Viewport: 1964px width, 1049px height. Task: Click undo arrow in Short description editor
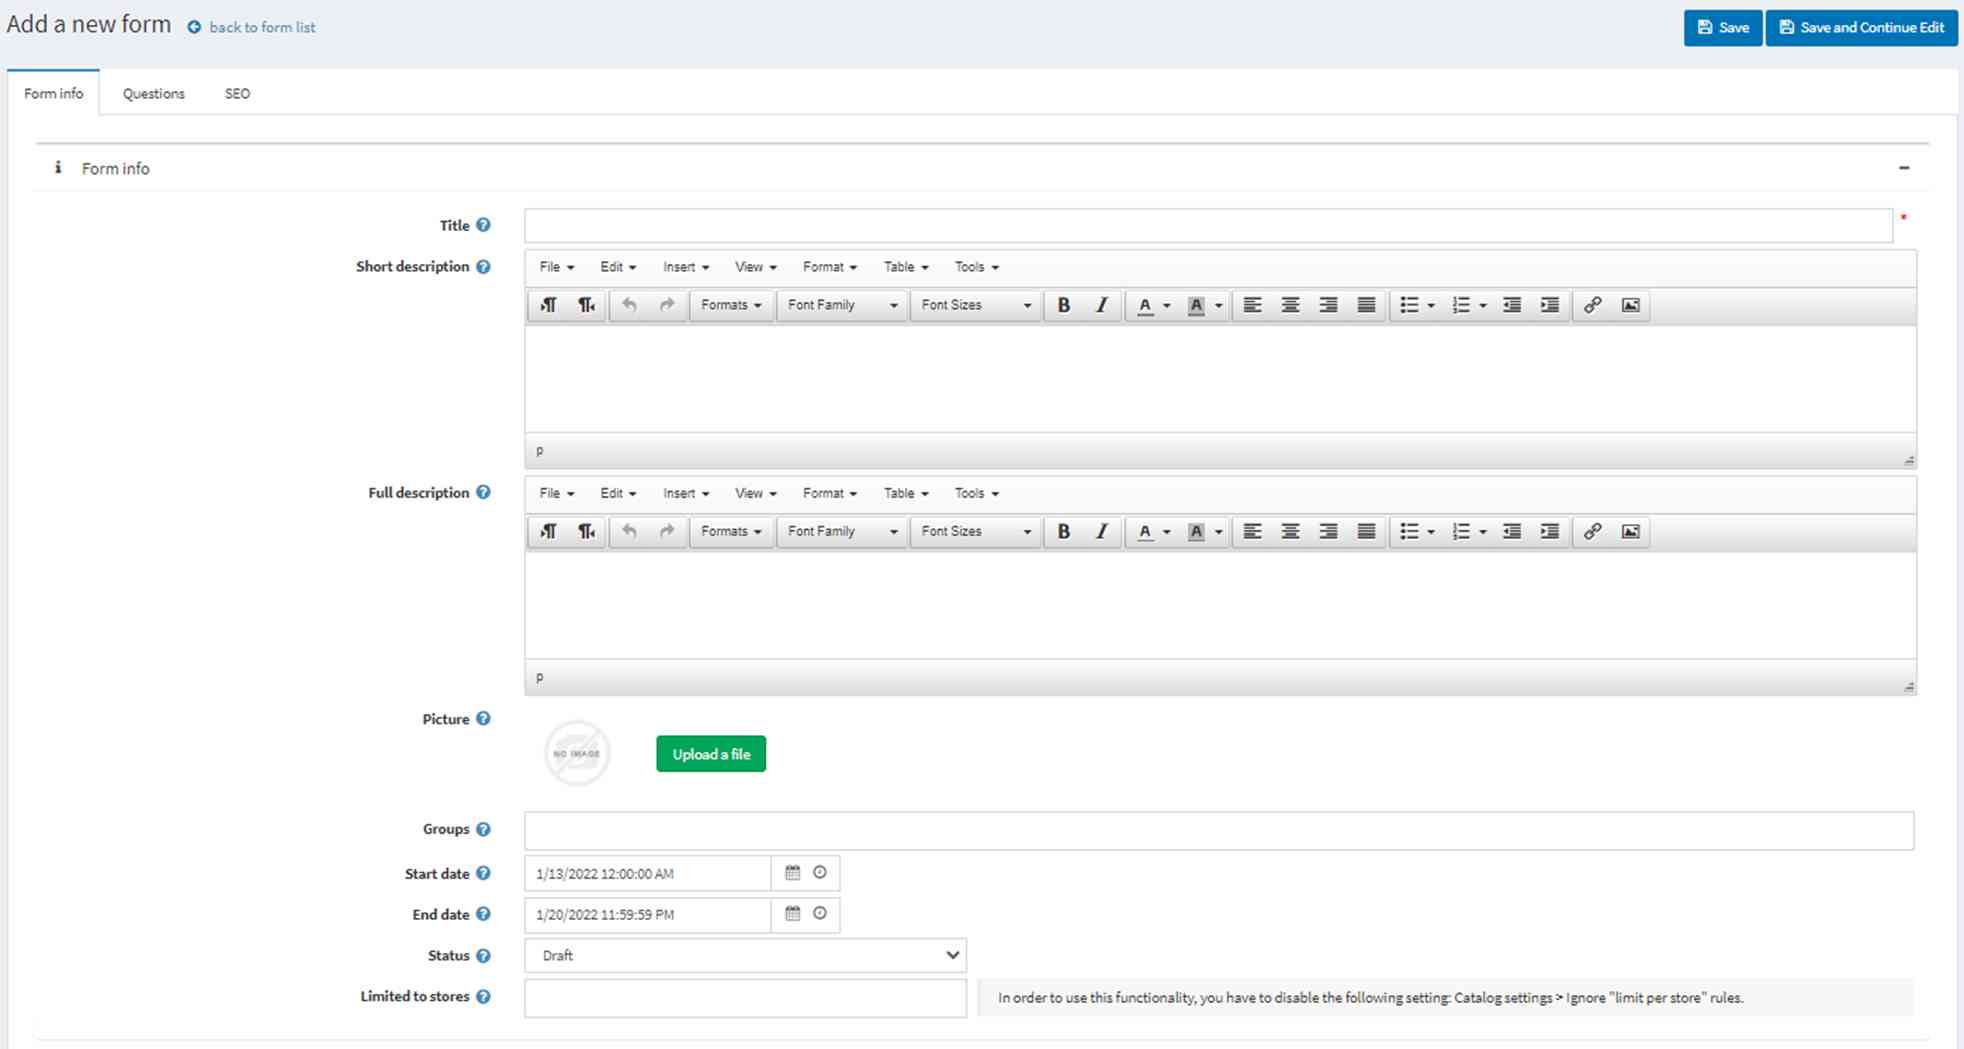[629, 305]
